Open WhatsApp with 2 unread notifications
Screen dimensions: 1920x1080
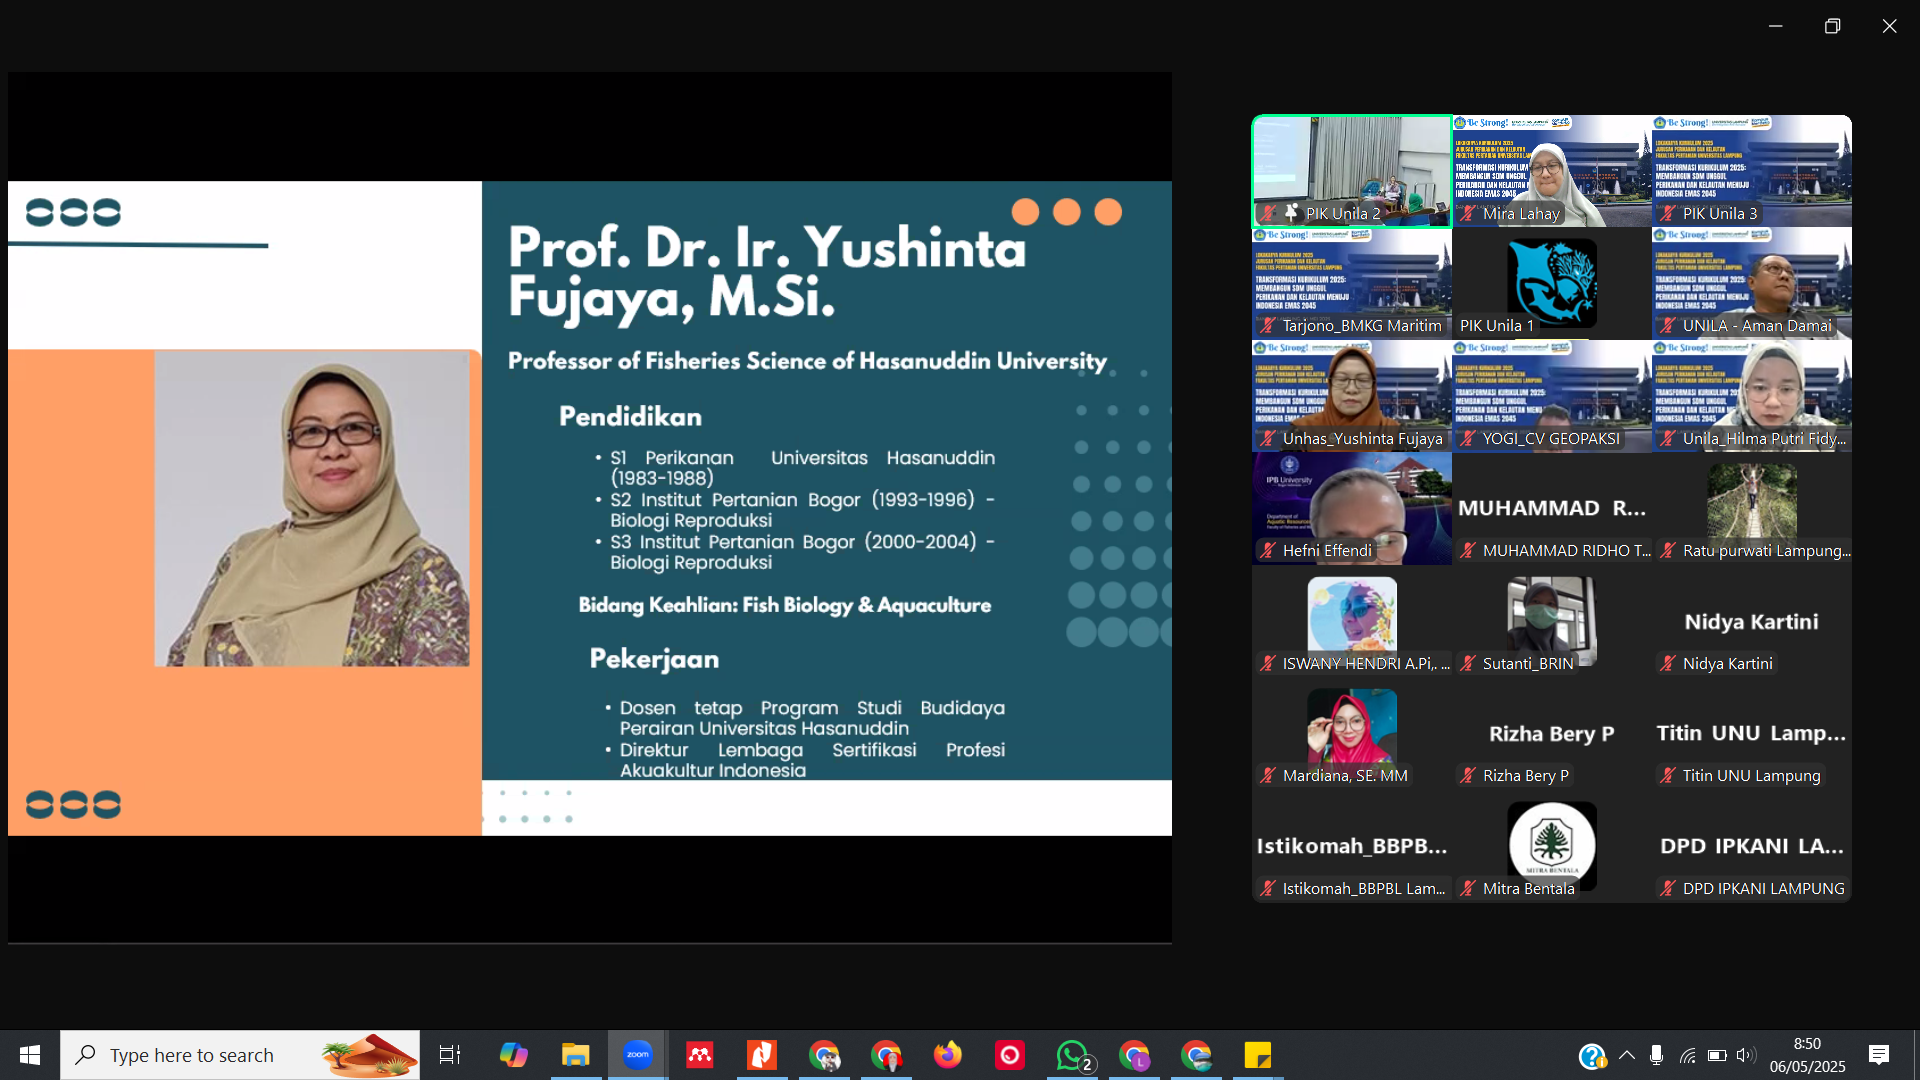click(1072, 1055)
